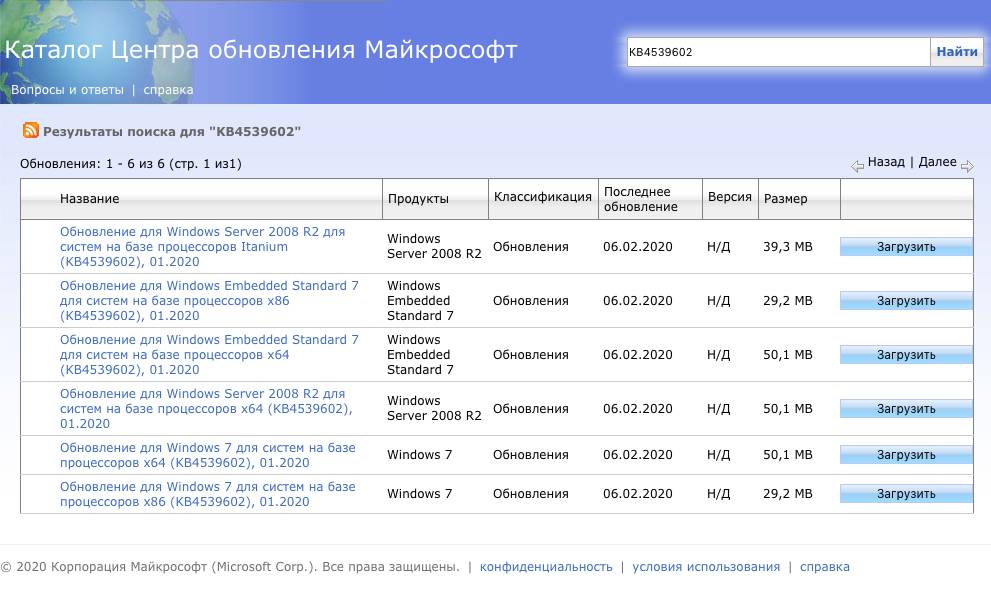Click the Windows 7 product cell in the x64 row
This screenshot has width=991, height=594.
[x=420, y=454]
